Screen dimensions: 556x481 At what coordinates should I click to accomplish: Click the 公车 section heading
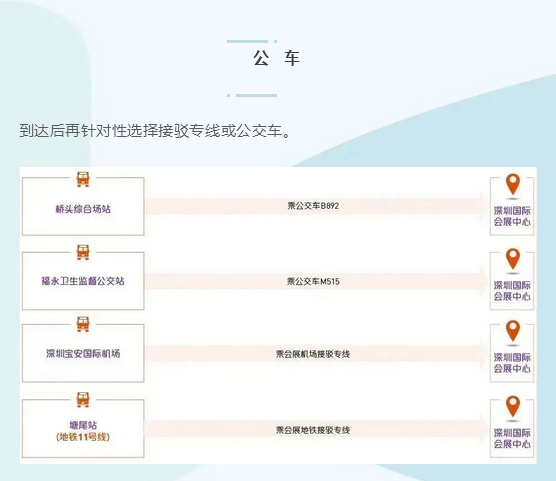(277, 58)
